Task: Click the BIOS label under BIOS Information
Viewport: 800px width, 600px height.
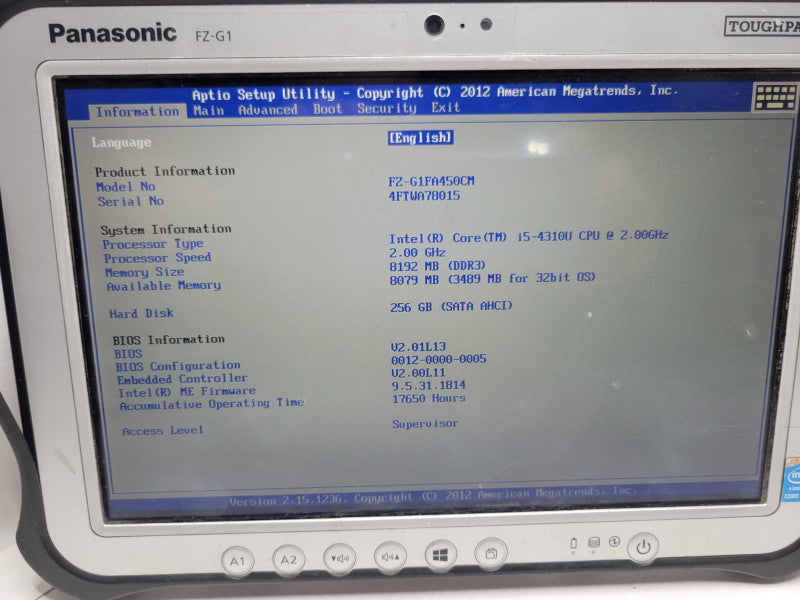Action: pos(128,354)
